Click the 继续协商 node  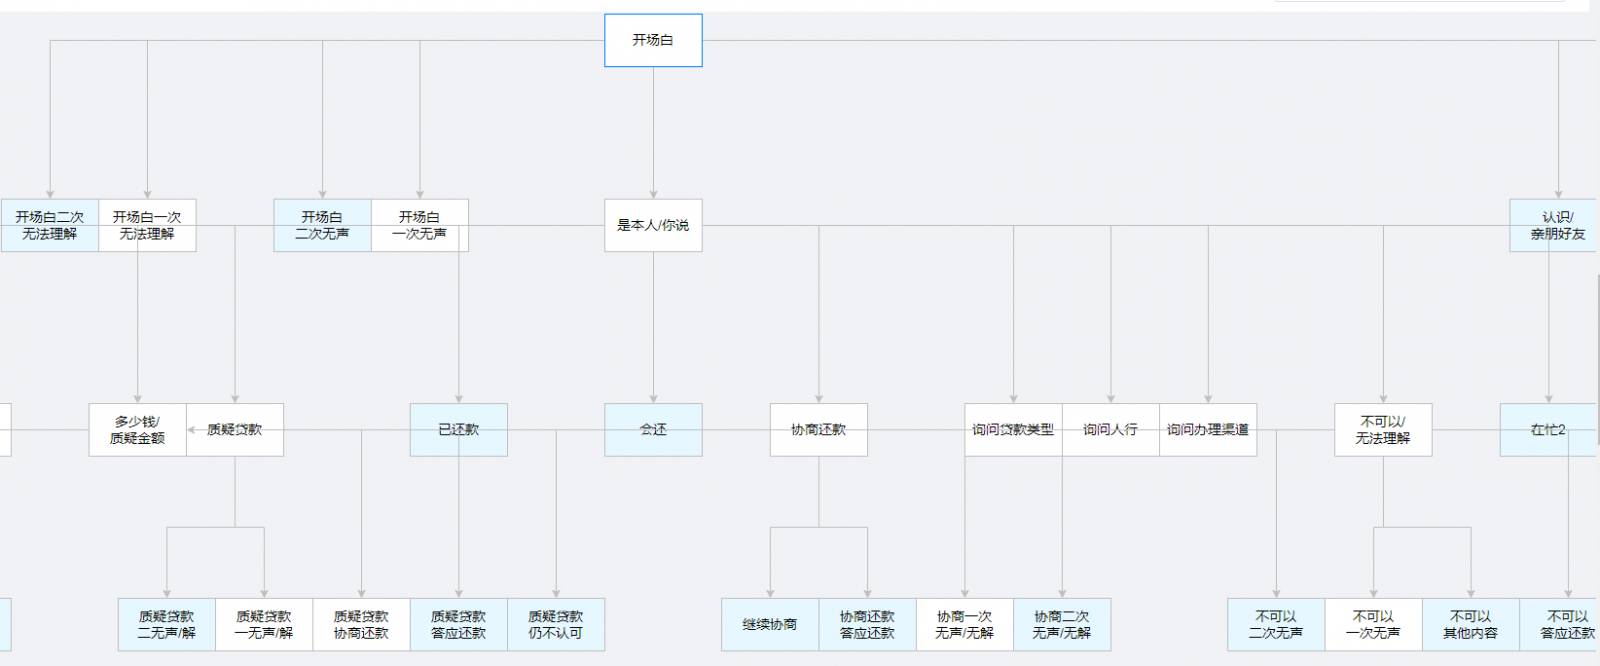point(770,625)
